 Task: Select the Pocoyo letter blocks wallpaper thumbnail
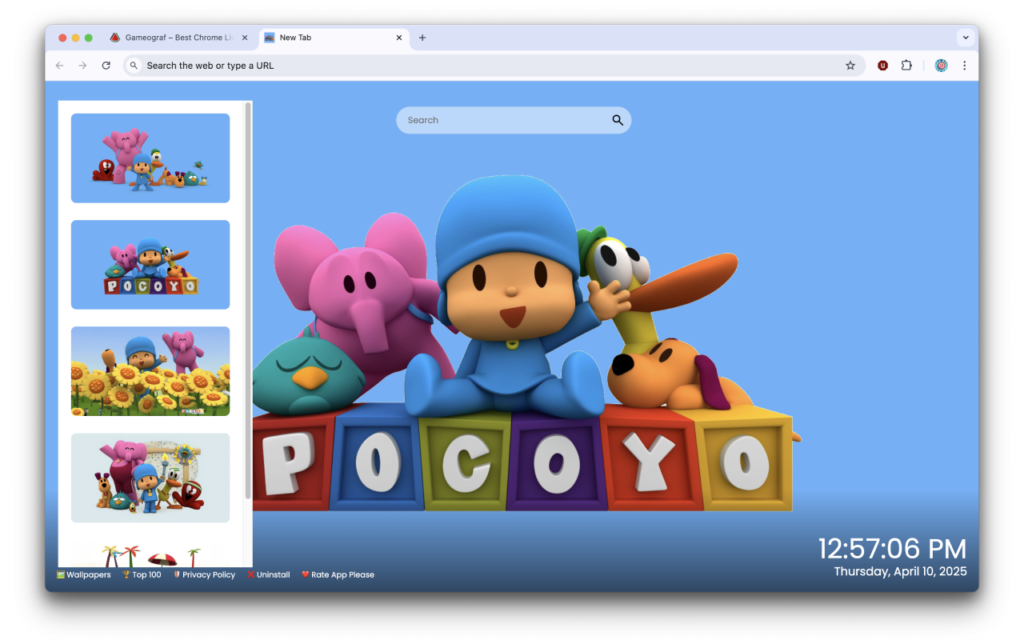(150, 264)
